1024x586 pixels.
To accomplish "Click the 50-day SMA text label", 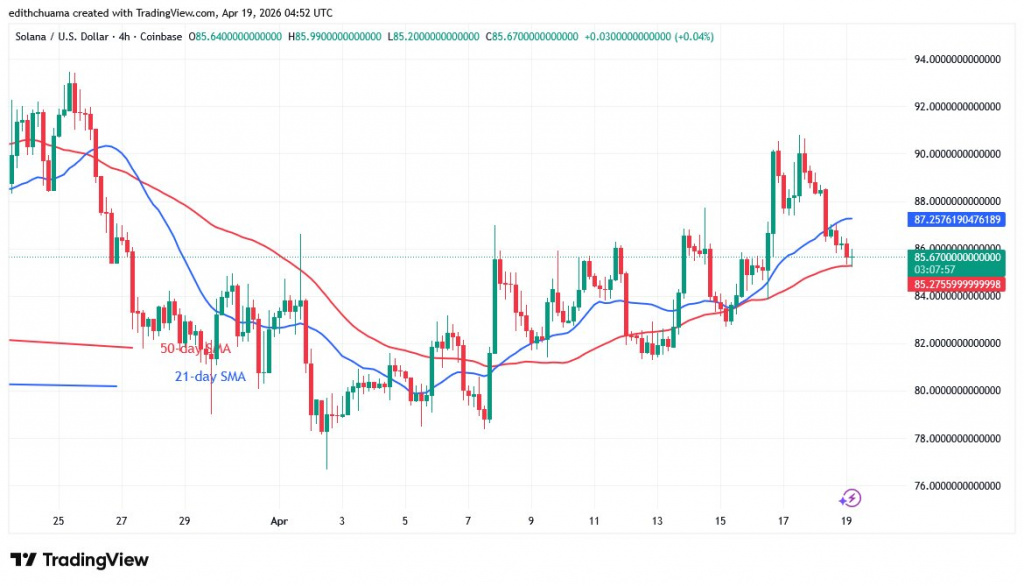I will pyautogui.click(x=195, y=348).
